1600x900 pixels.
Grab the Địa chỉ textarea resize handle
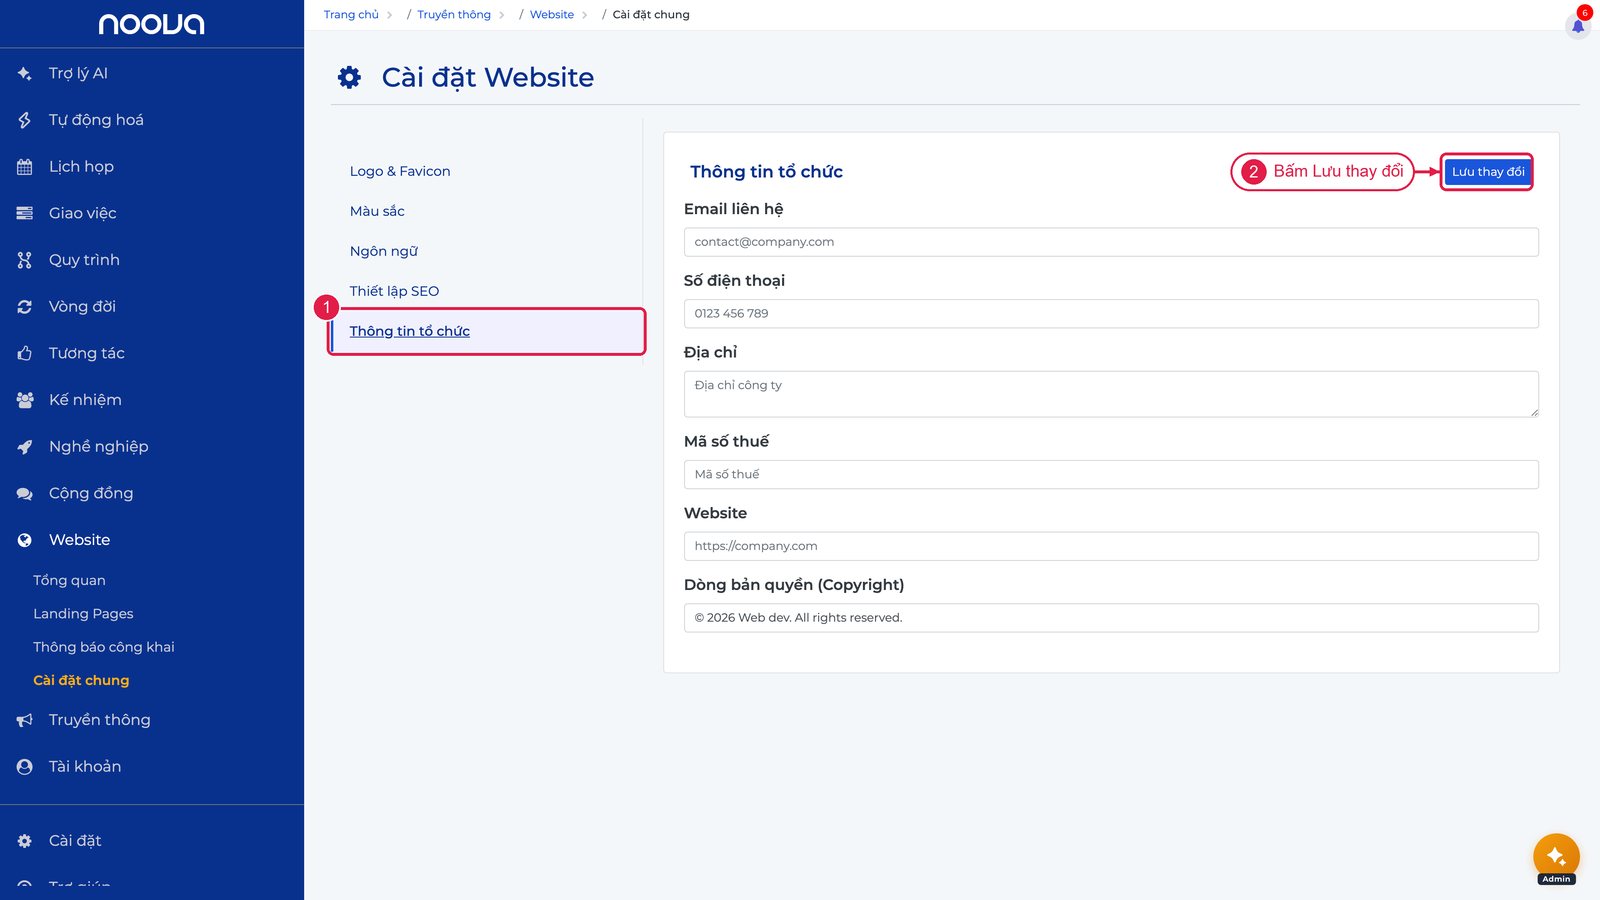coord(1533,412)
